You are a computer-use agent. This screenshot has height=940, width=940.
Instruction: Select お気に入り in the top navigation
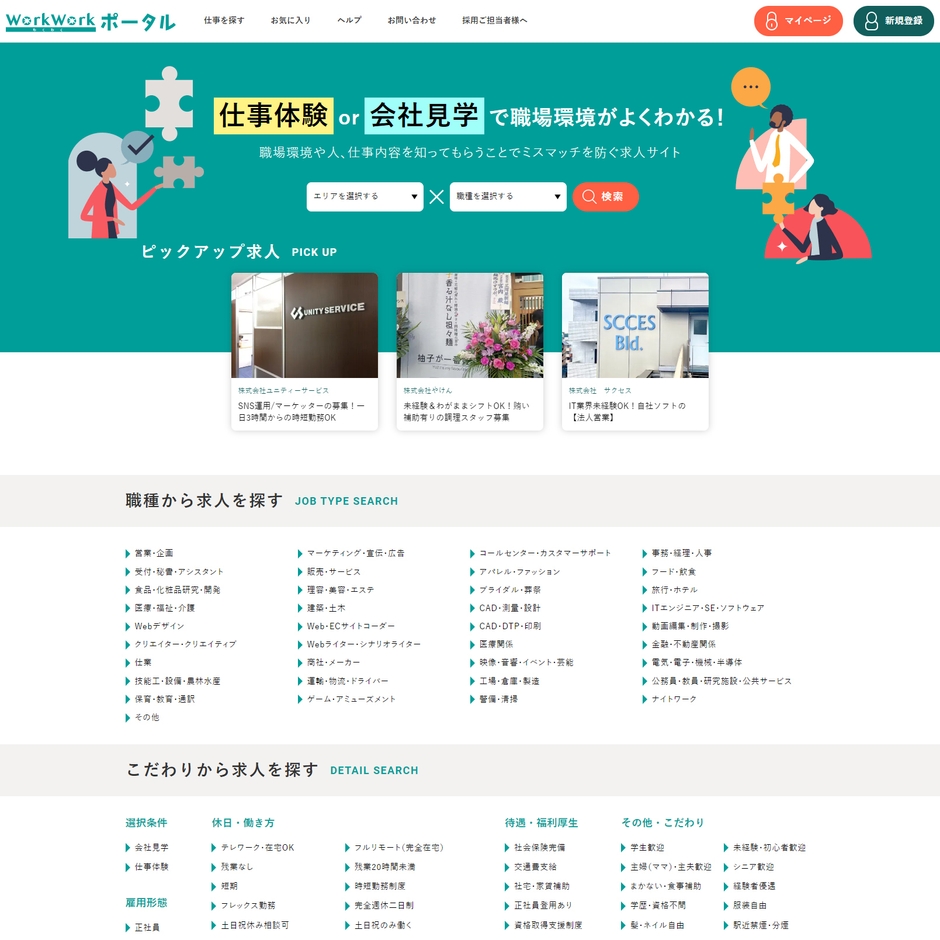tap(291, 21)
